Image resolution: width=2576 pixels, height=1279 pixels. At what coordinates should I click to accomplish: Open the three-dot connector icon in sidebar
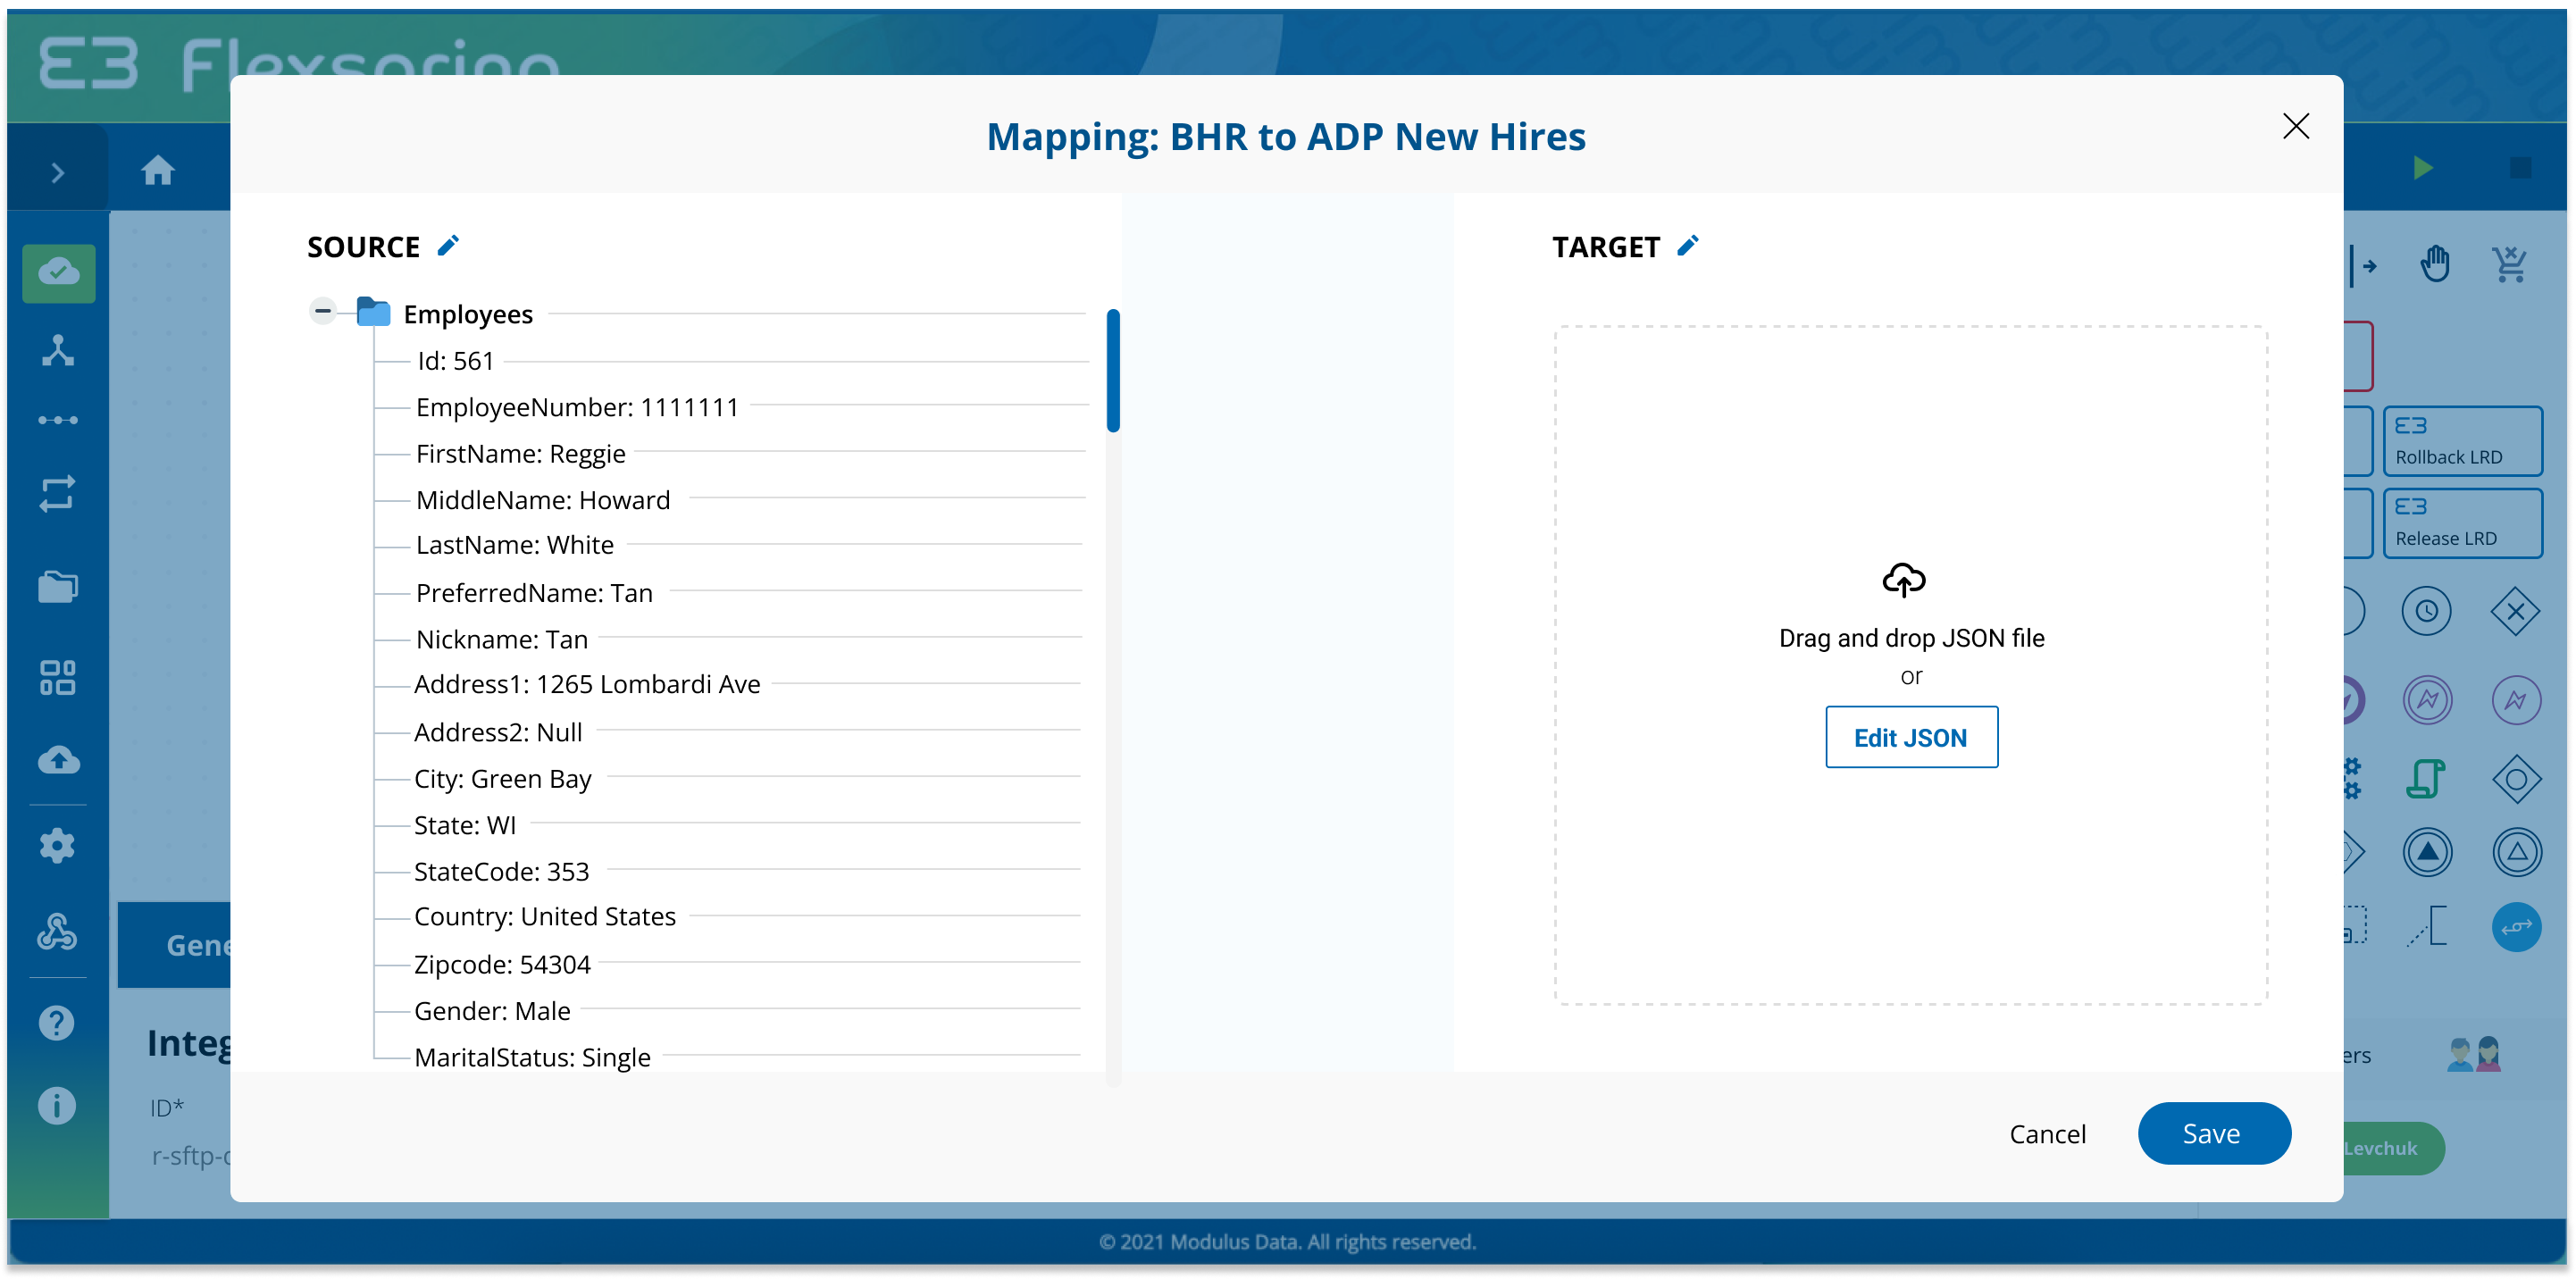pyautogui.click(x=58, y=420)
